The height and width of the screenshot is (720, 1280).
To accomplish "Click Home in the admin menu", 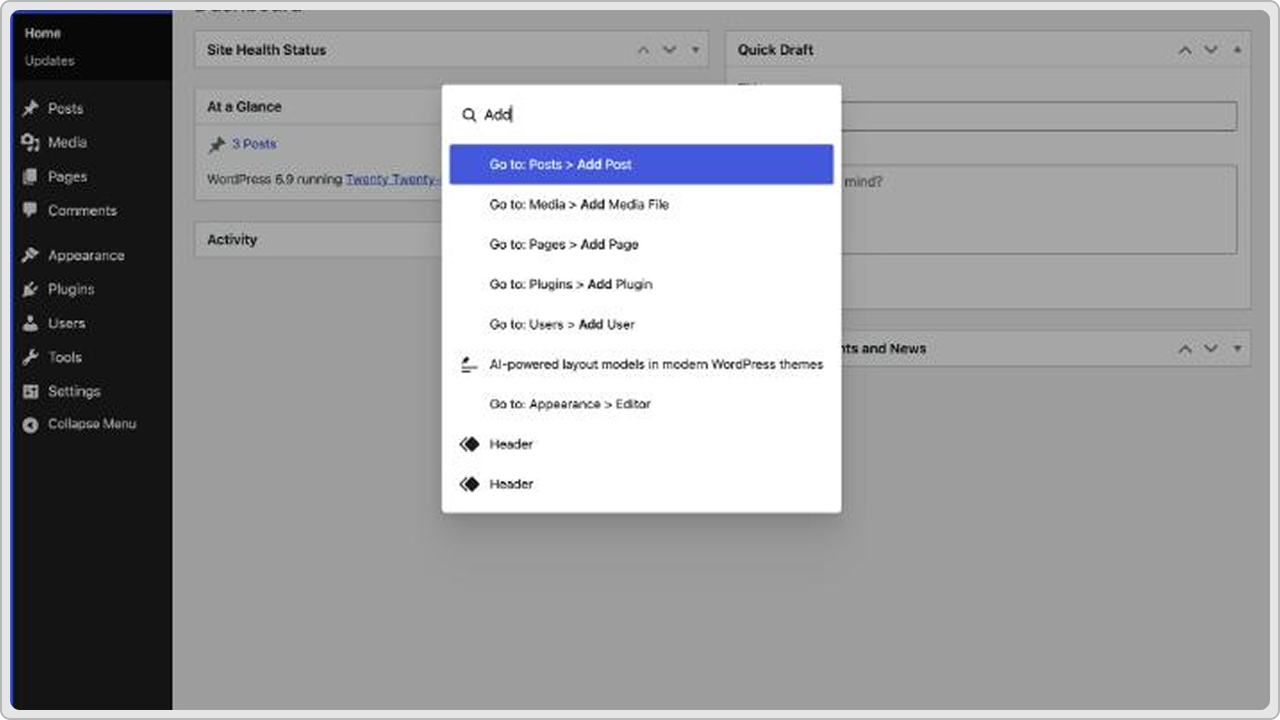I will tap(43, 32).
